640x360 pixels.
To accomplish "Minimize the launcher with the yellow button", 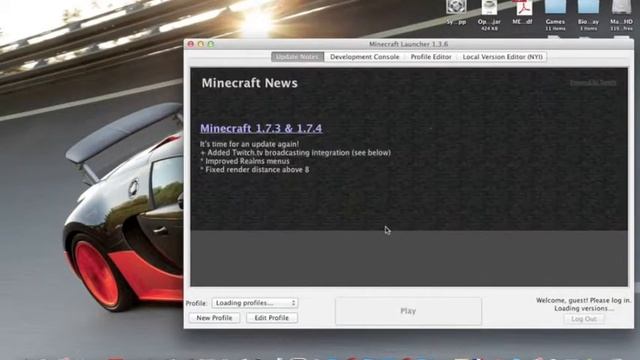I will [x=201, y=44].
